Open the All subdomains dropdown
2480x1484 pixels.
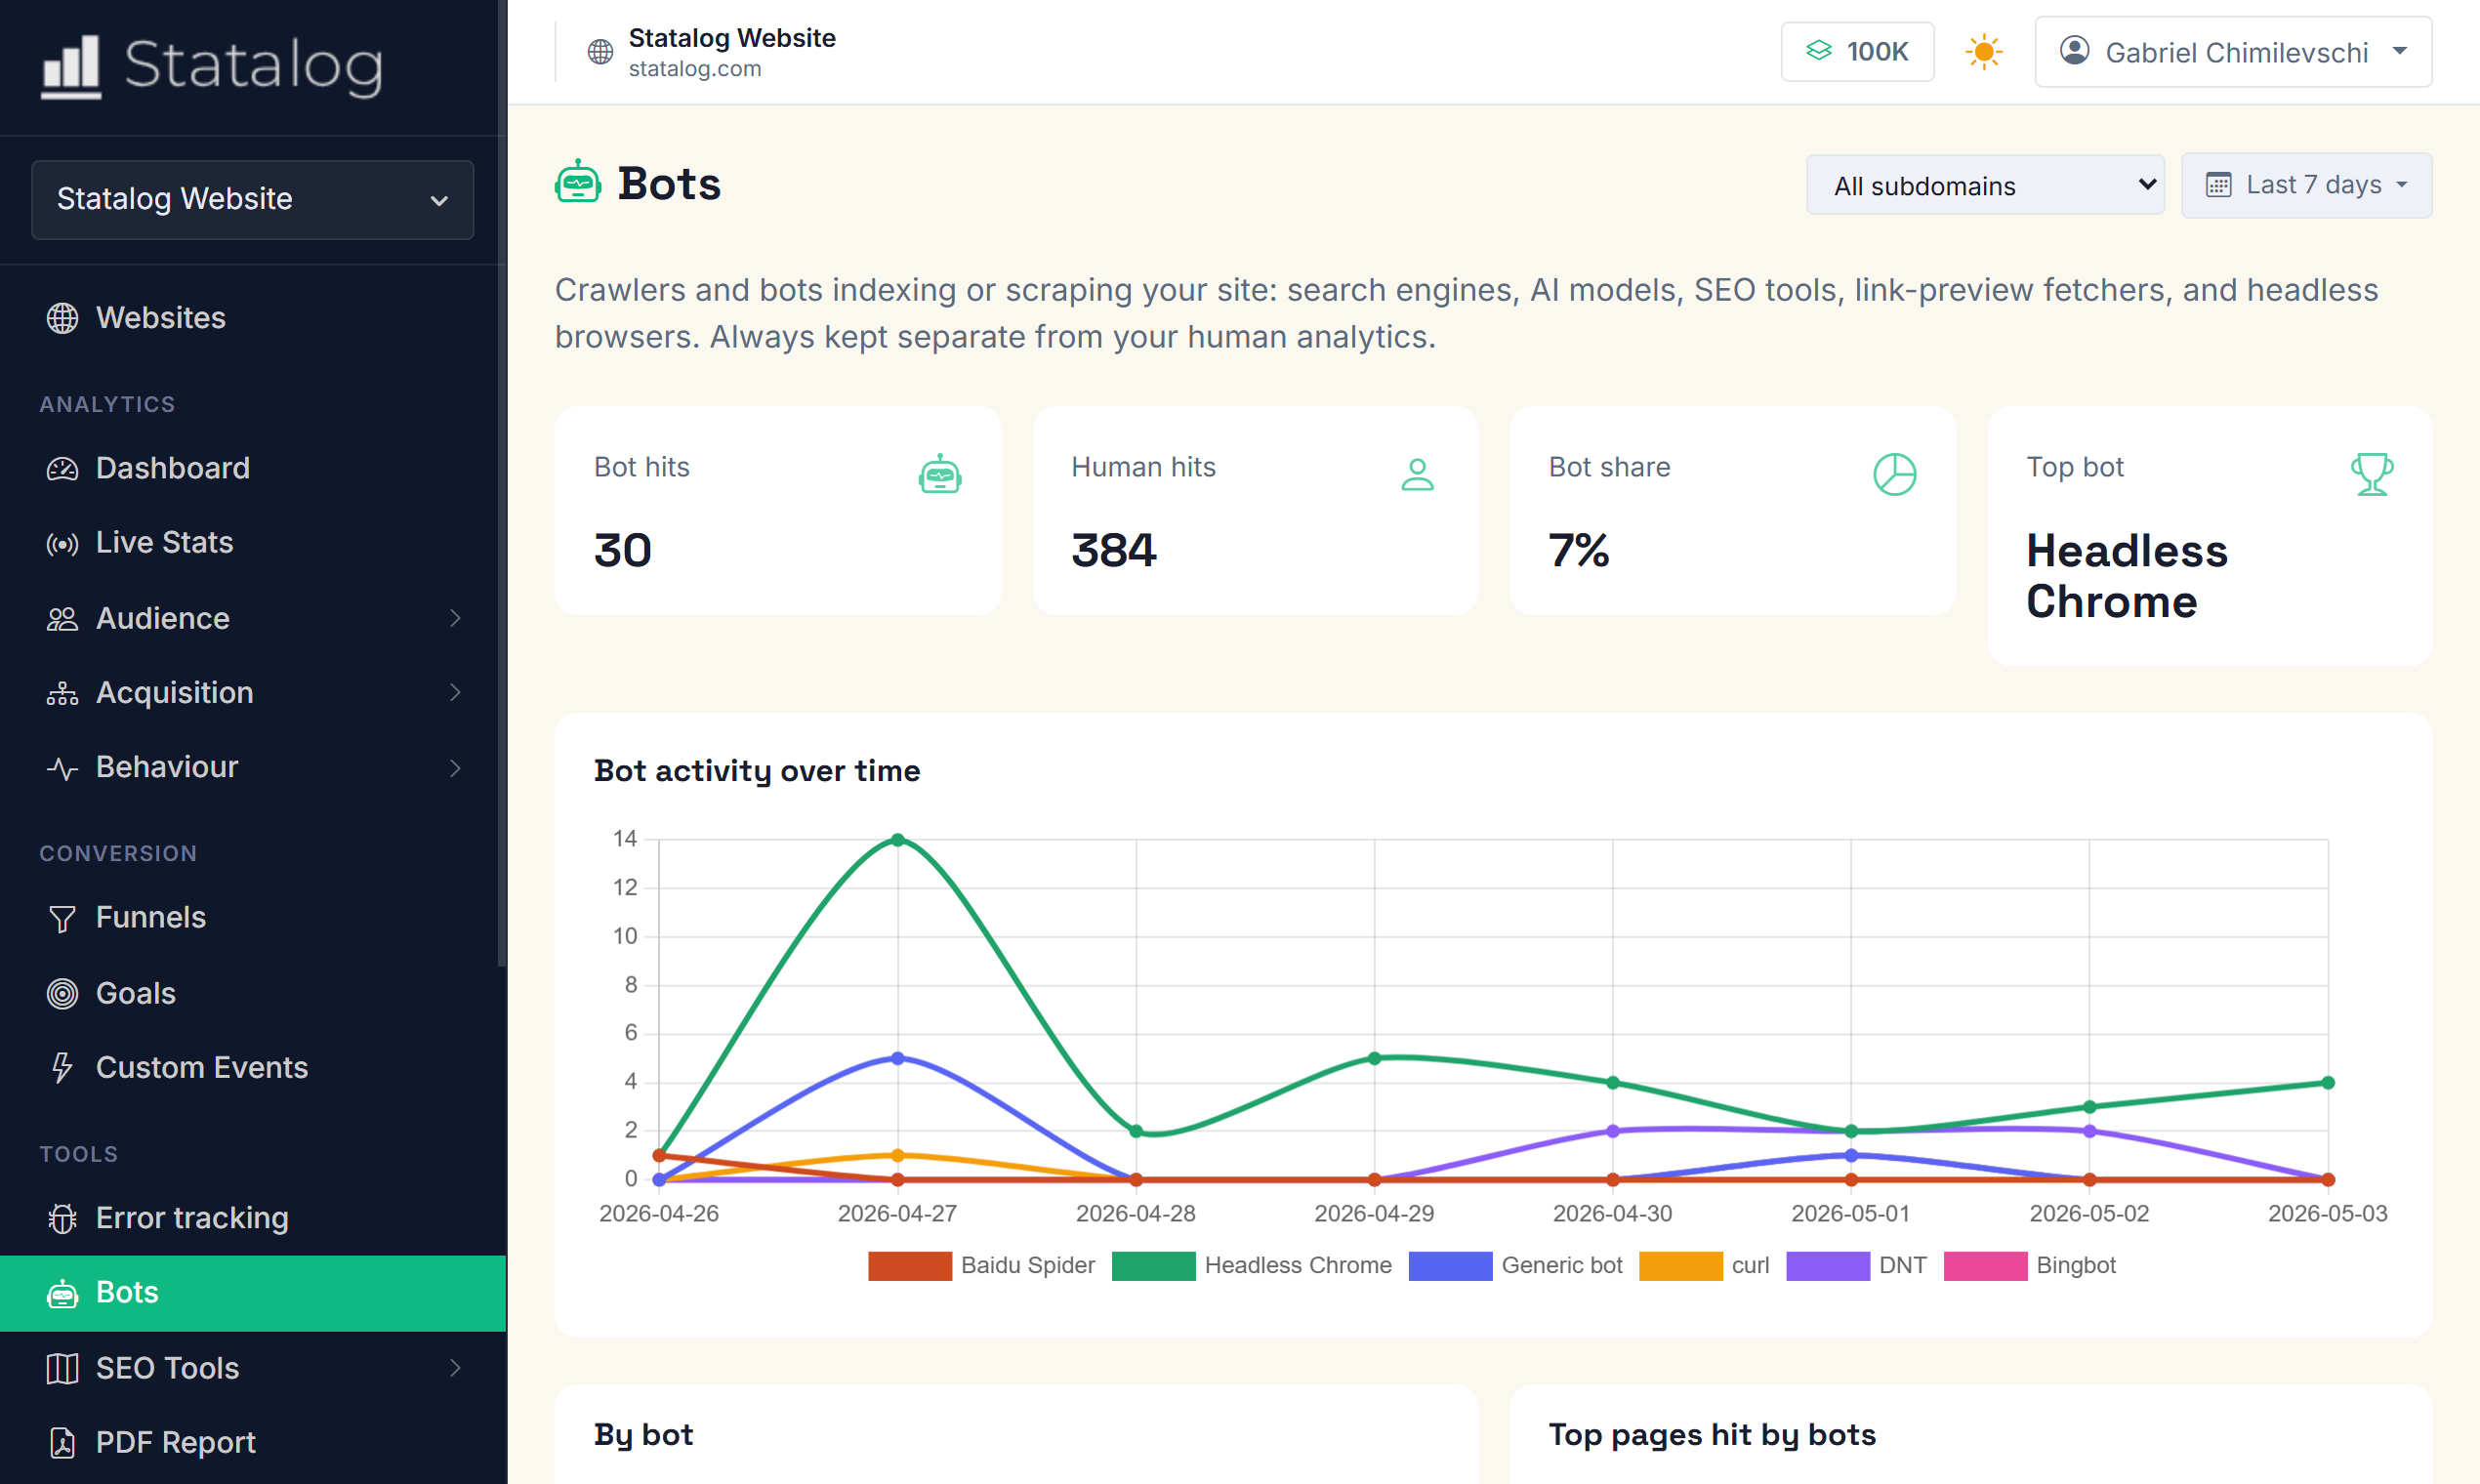pyautogui.click(x=1985, y=185)
